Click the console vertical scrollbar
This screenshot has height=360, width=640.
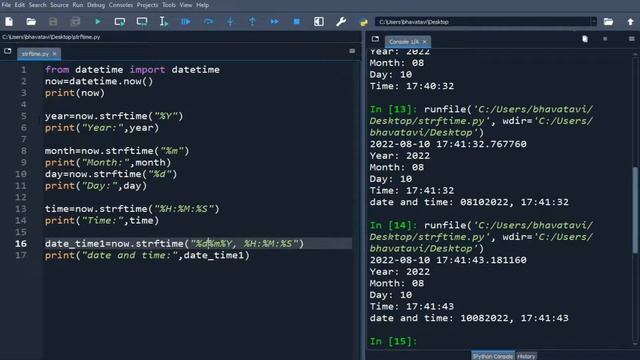(635, 210)
